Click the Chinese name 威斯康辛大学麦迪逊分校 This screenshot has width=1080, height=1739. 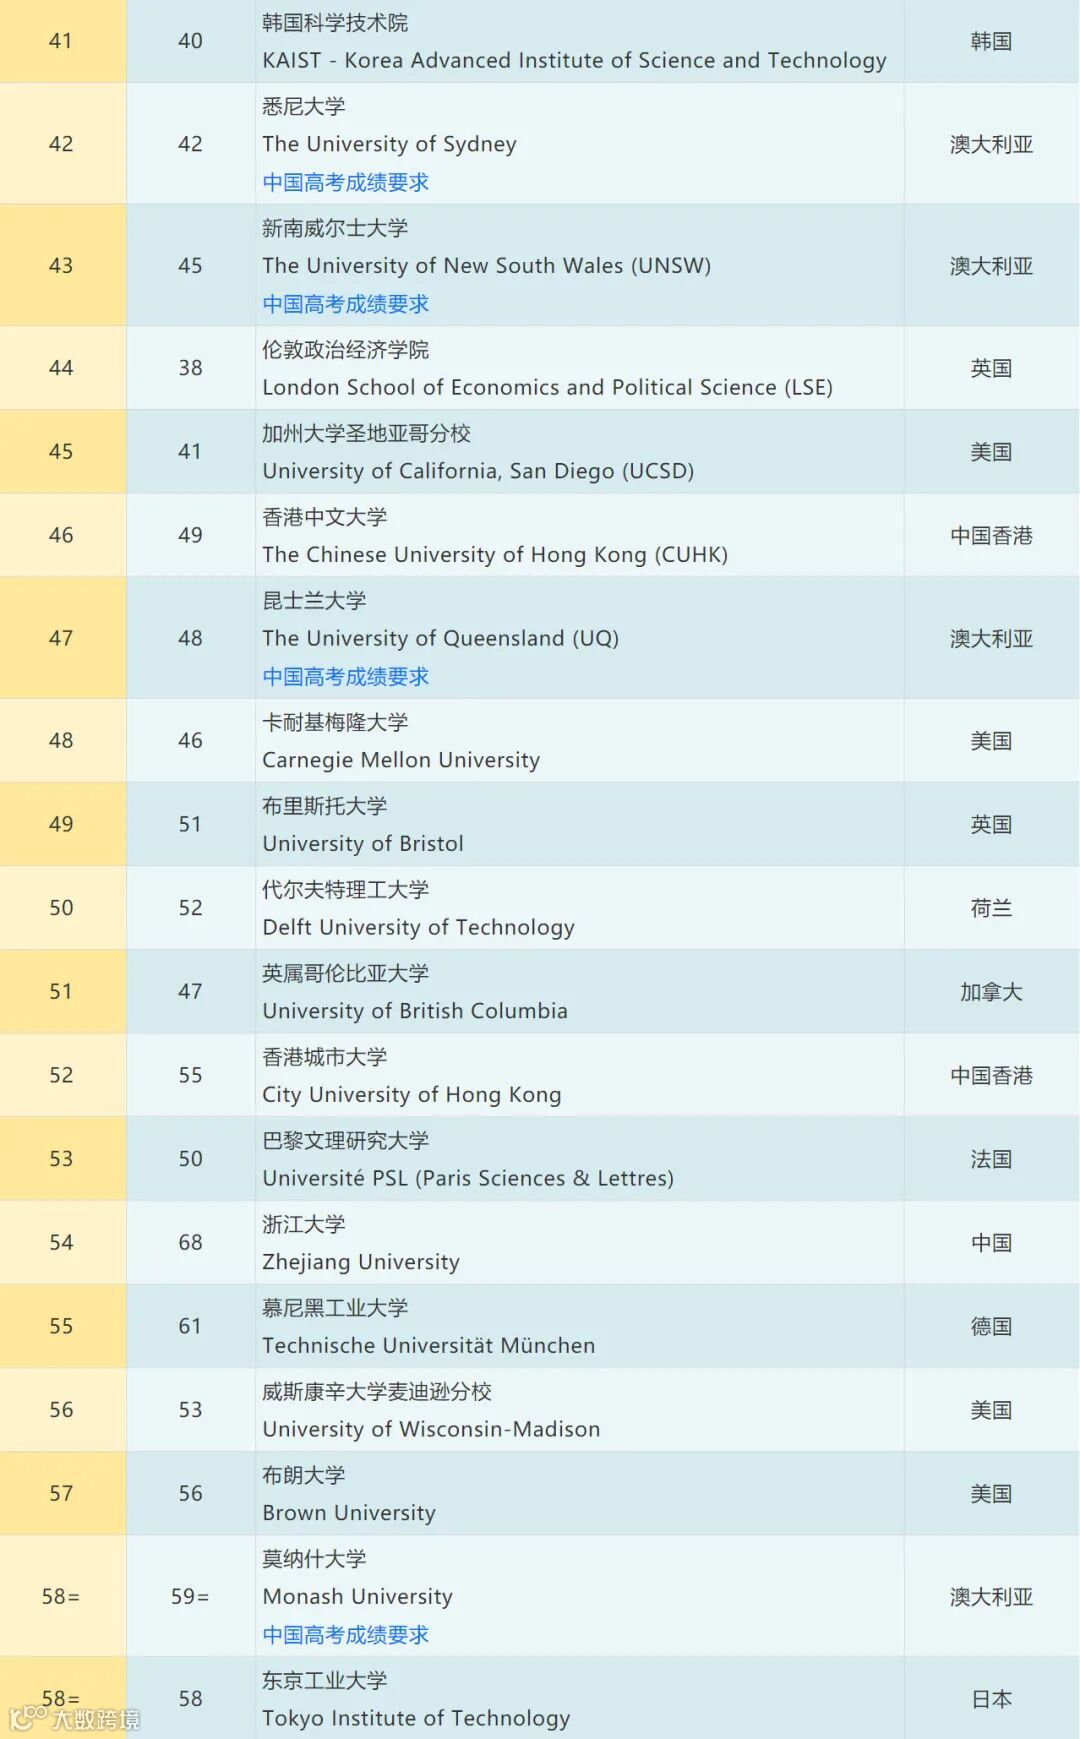(x=377, y=1391)
